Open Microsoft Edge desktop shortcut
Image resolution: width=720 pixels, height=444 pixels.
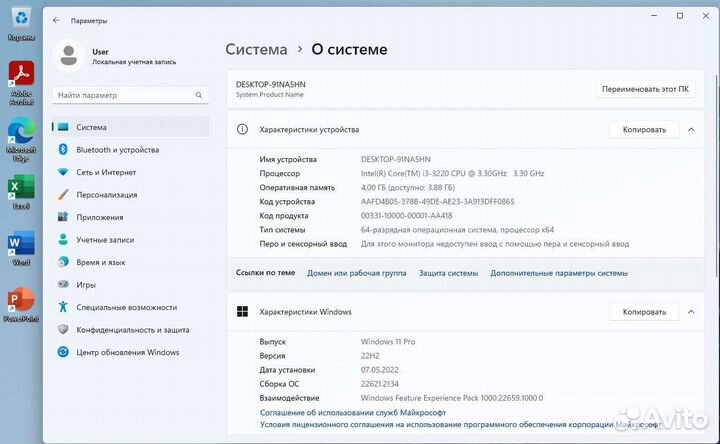pos(21,140)
